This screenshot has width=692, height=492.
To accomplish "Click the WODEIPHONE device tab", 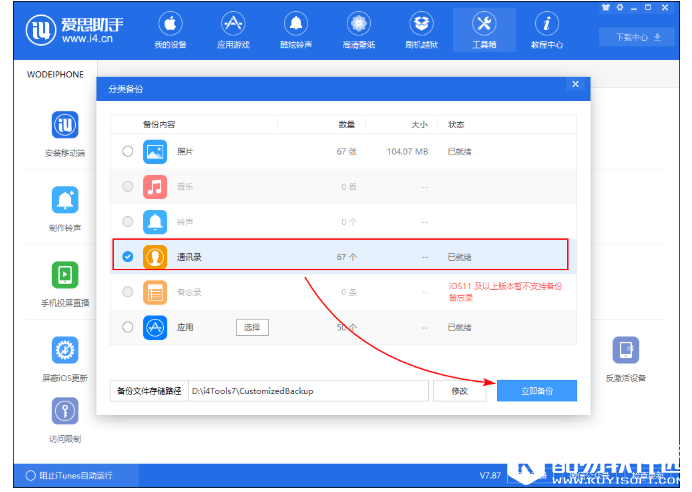I will click(55, 74).
